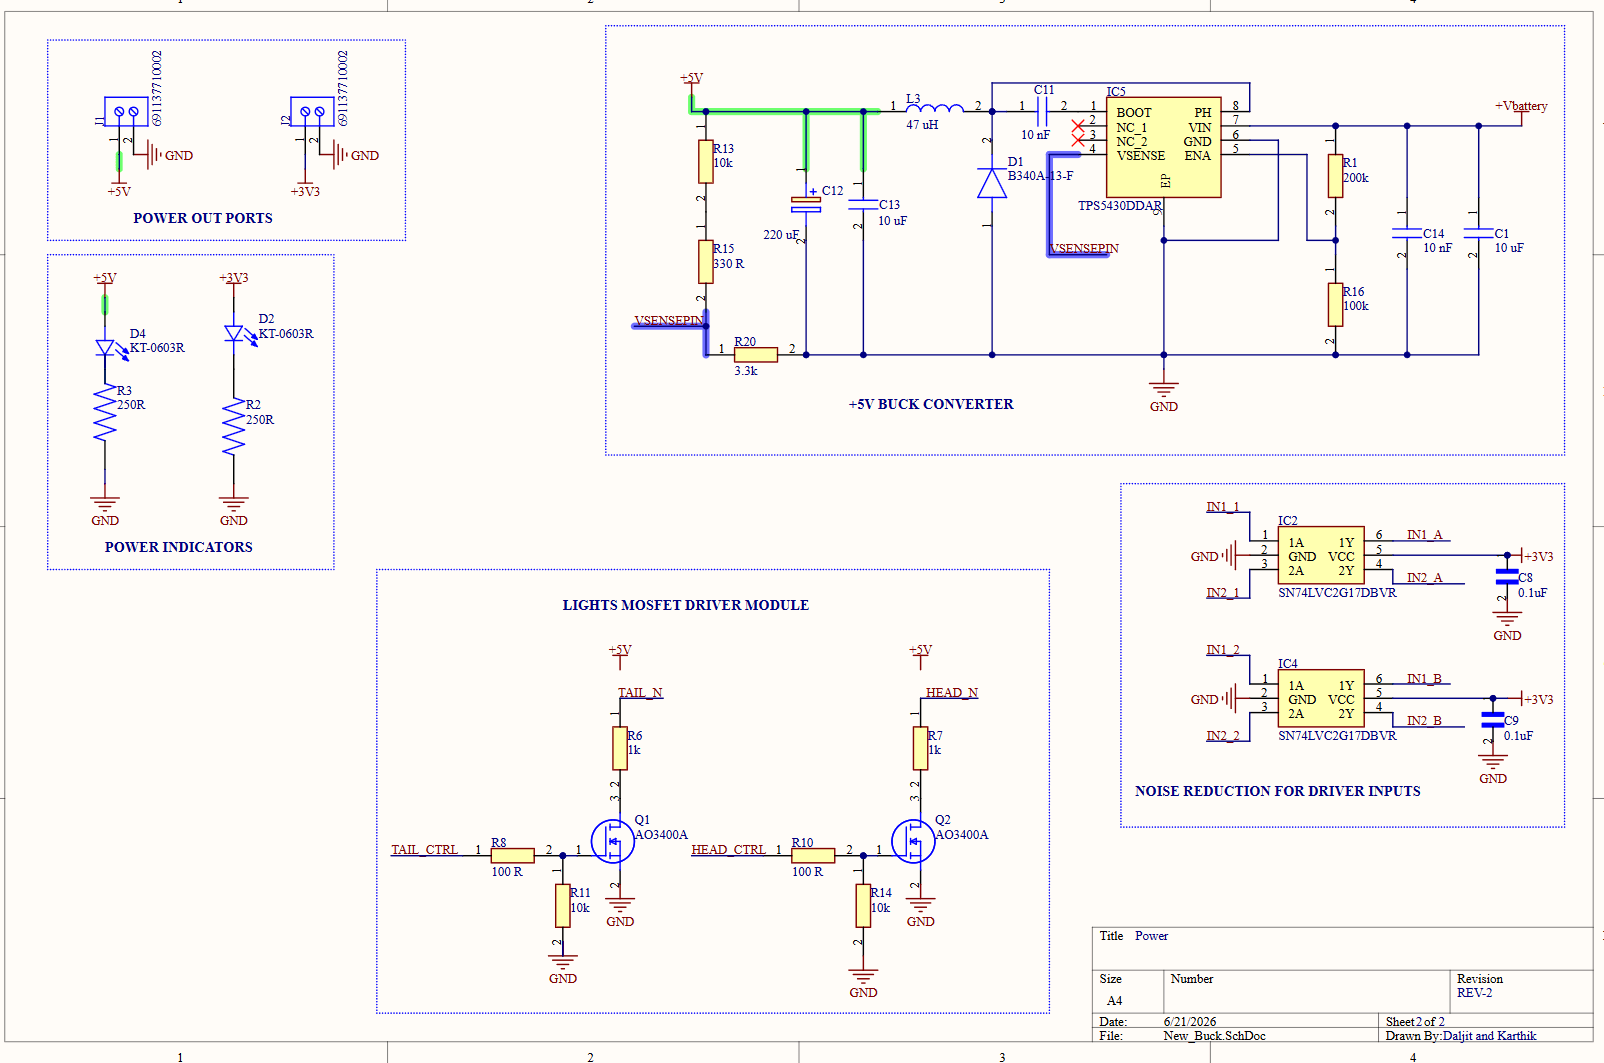Click the '+Vbattery' power port label
The height and width of the screenshot is (1063, 1604).
coord(1521,106)
